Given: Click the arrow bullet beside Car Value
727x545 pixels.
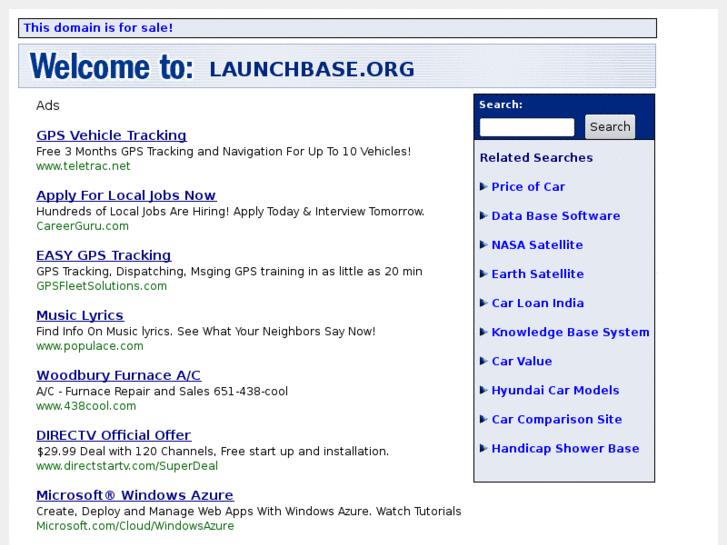Looking at the screenshot, I should point(483,361).
